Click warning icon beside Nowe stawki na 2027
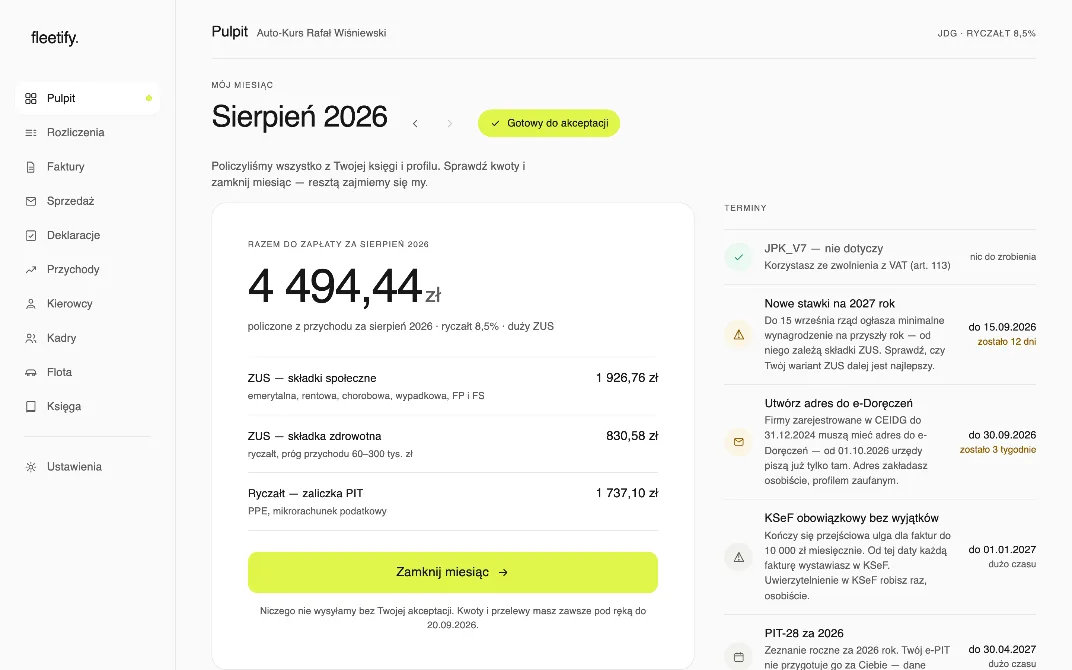1072x670 pixels. (x=738, y=335)
